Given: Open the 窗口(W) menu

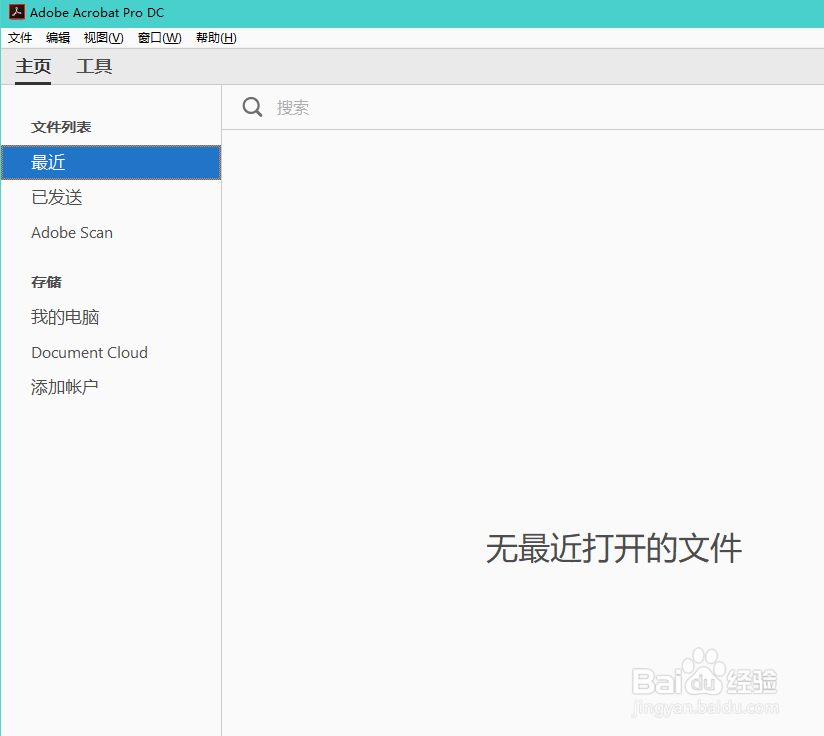Looking at the screenshot, I should click(x=160, y=38).
